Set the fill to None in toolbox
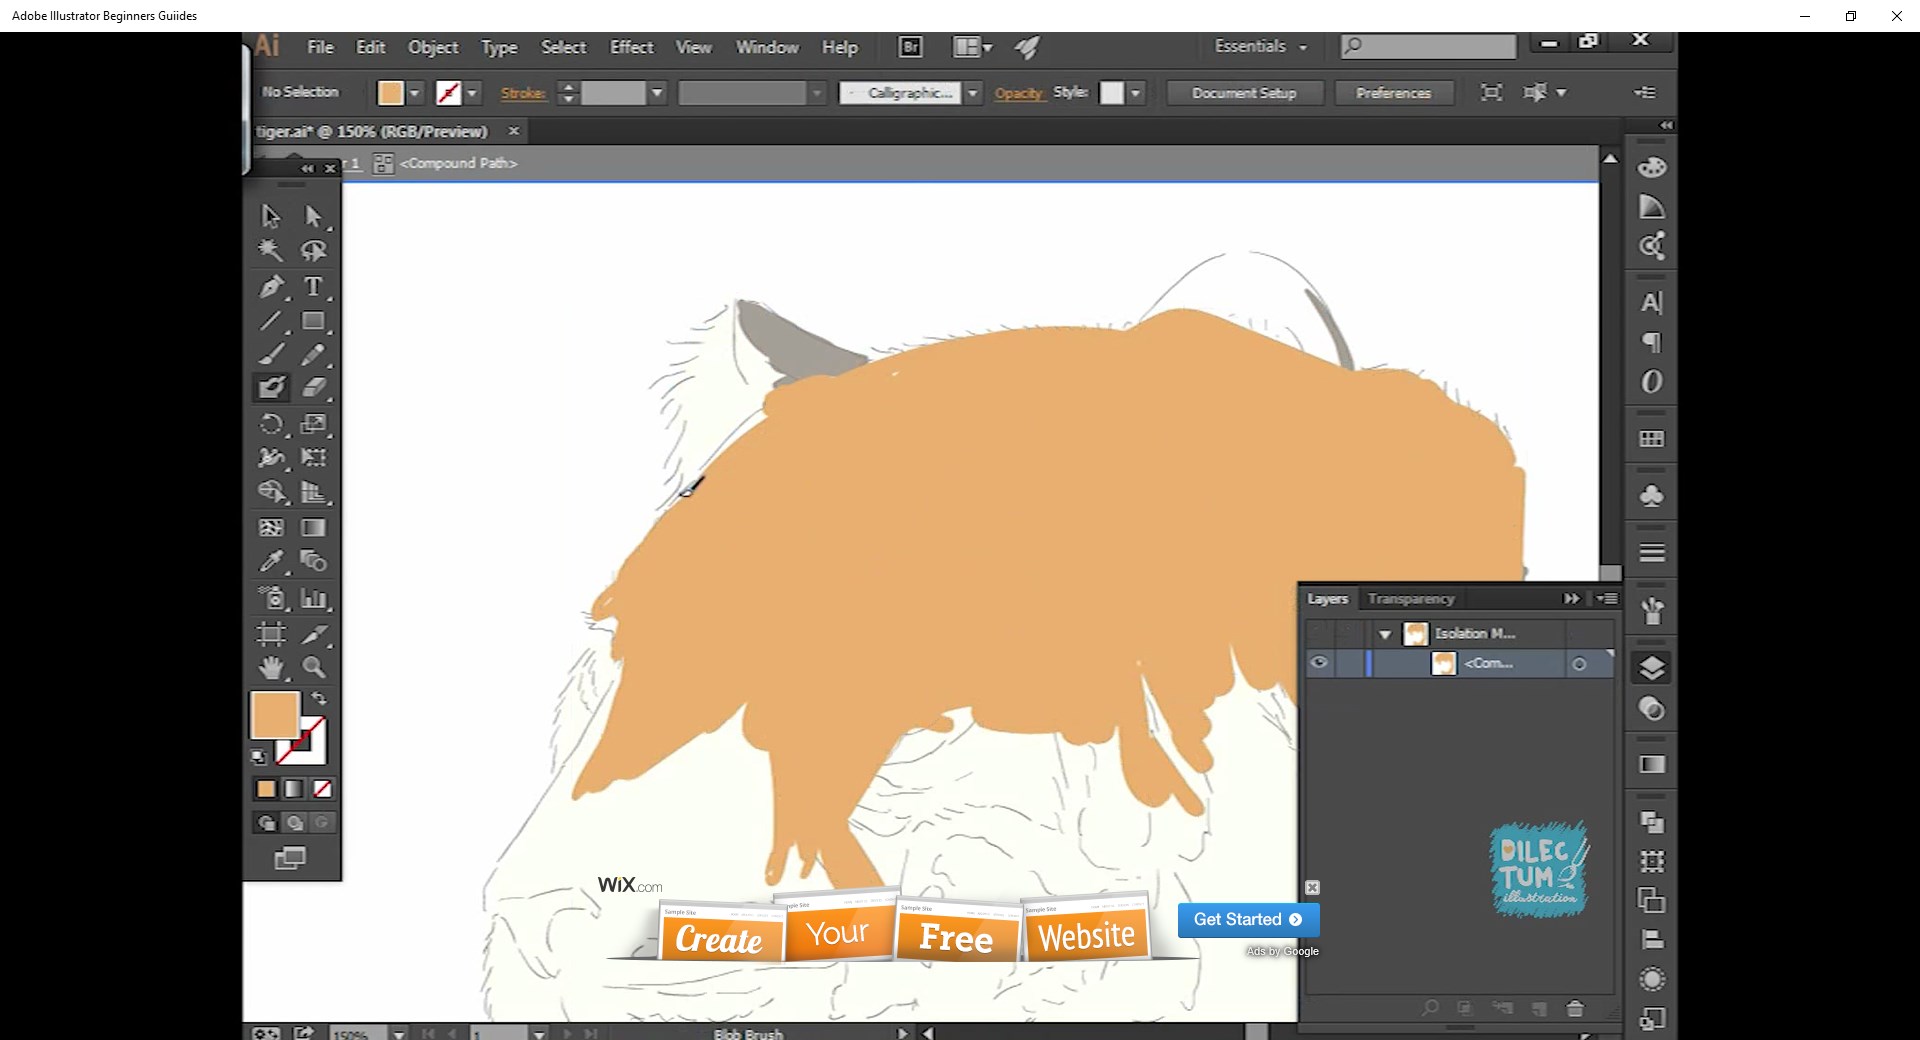The image size is (1920, 1040). click(322, 789)
